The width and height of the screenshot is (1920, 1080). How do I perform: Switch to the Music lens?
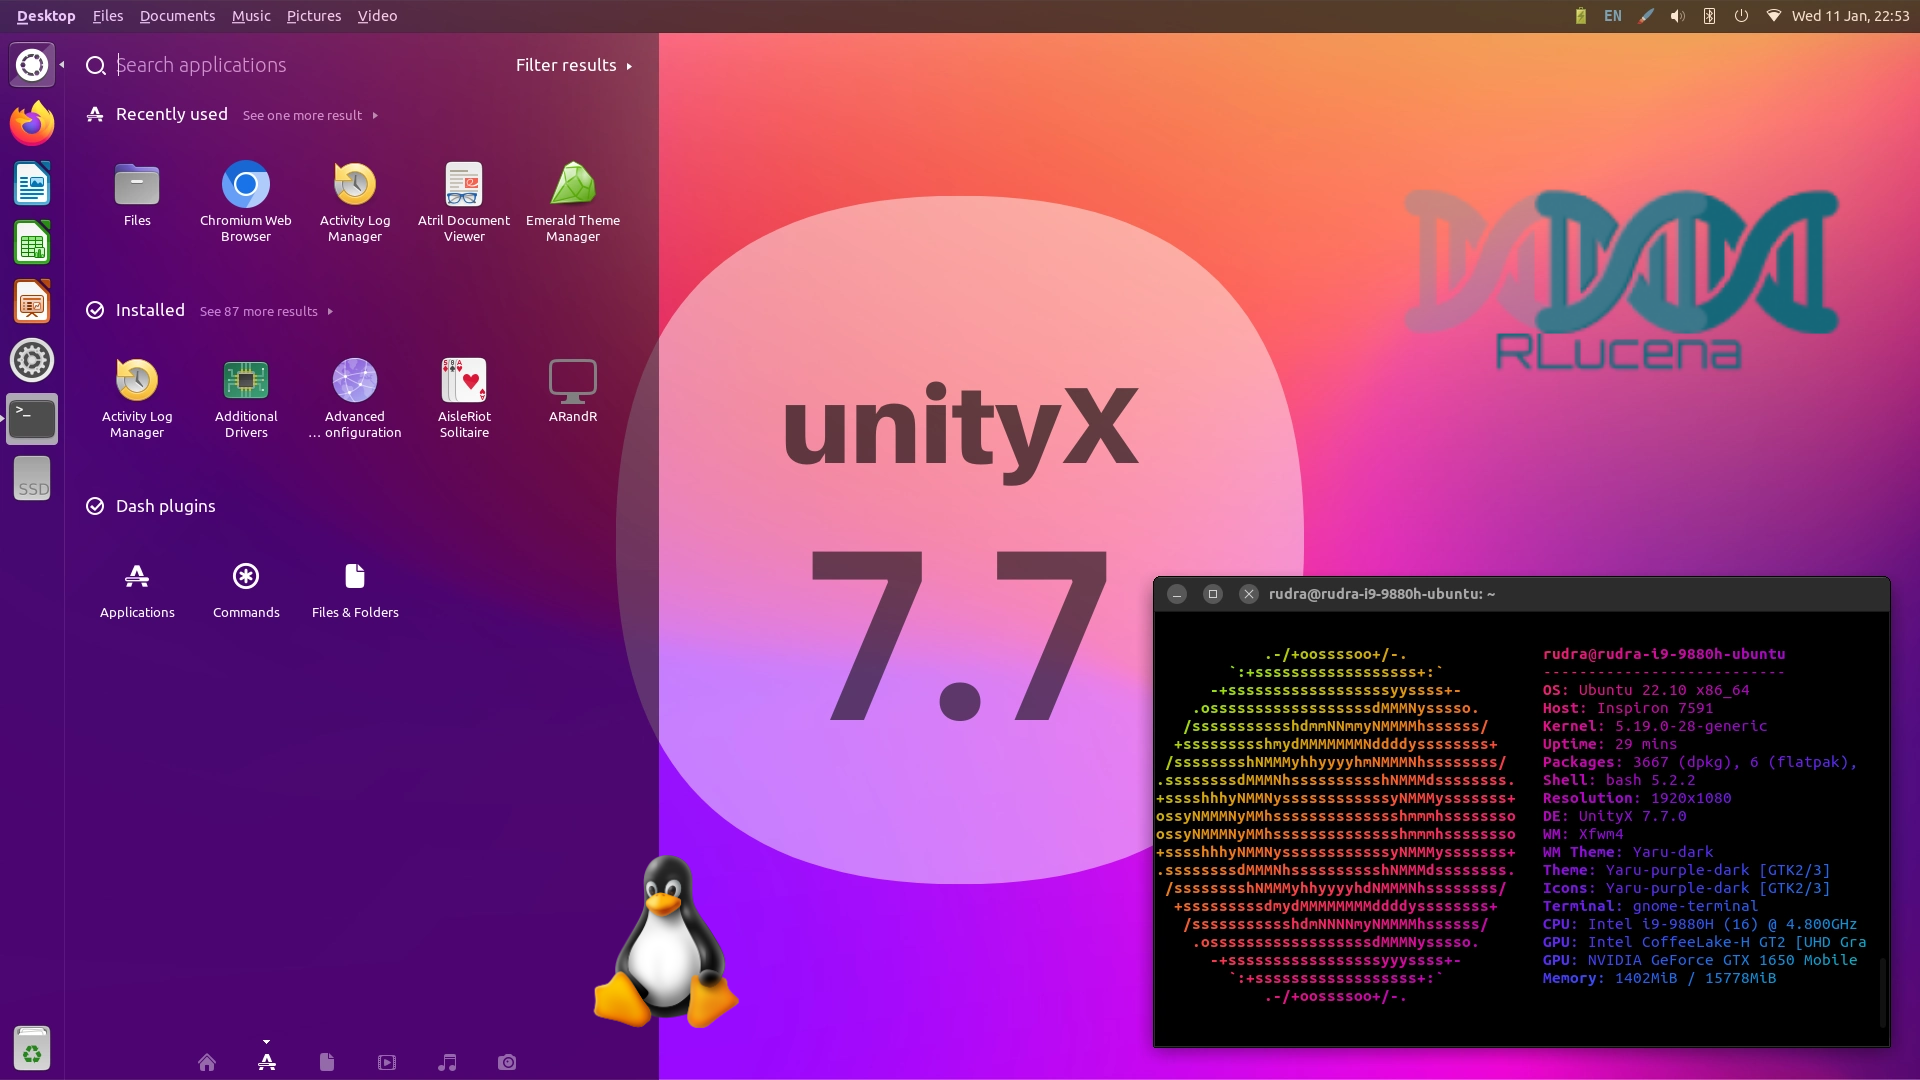coord(447,1062)
